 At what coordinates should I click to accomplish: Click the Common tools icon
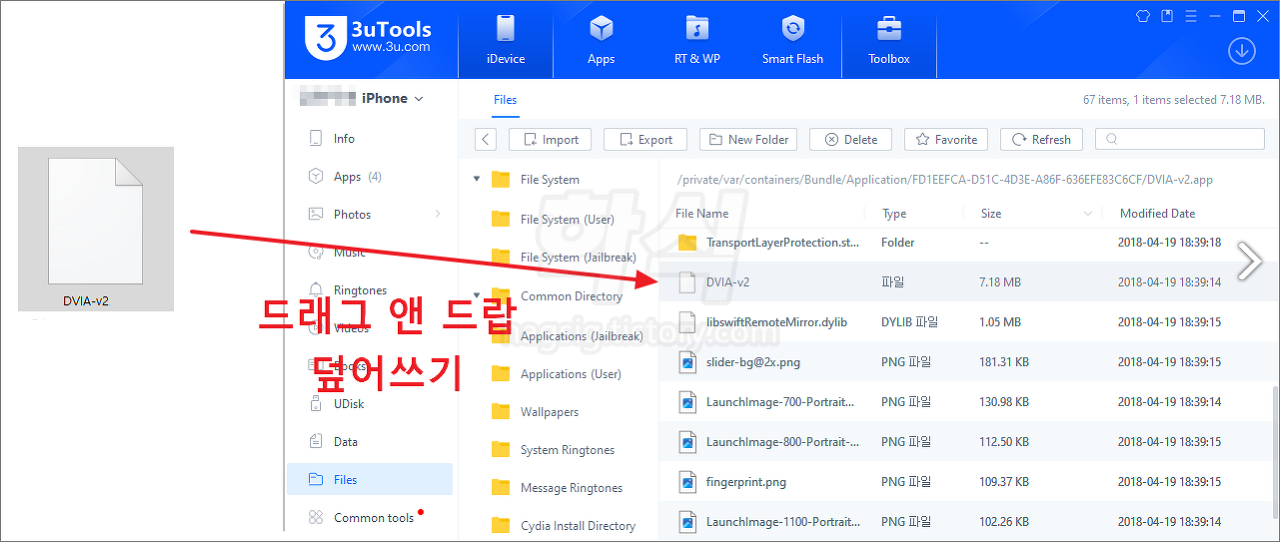(x=316, y=517)
